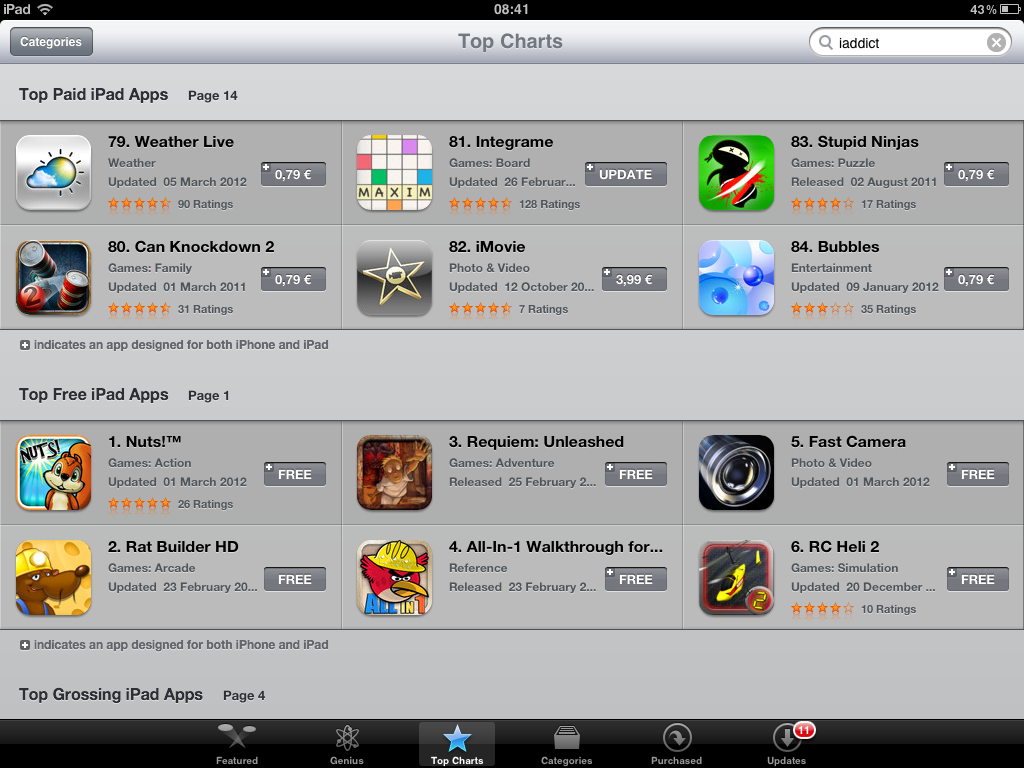1024x768 pixels.
Task: Open the Stupid Ninjas app icon
Action: [x=736, y=173]
